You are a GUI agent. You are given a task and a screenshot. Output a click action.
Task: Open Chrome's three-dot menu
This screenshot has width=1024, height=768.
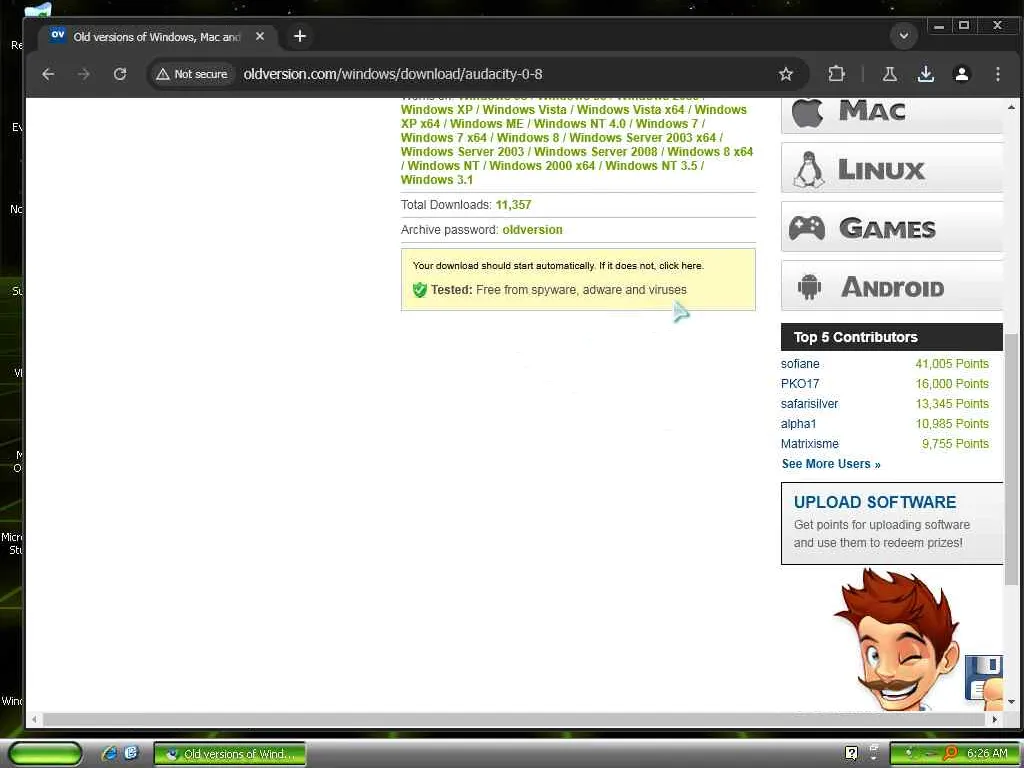coord(997,74)
